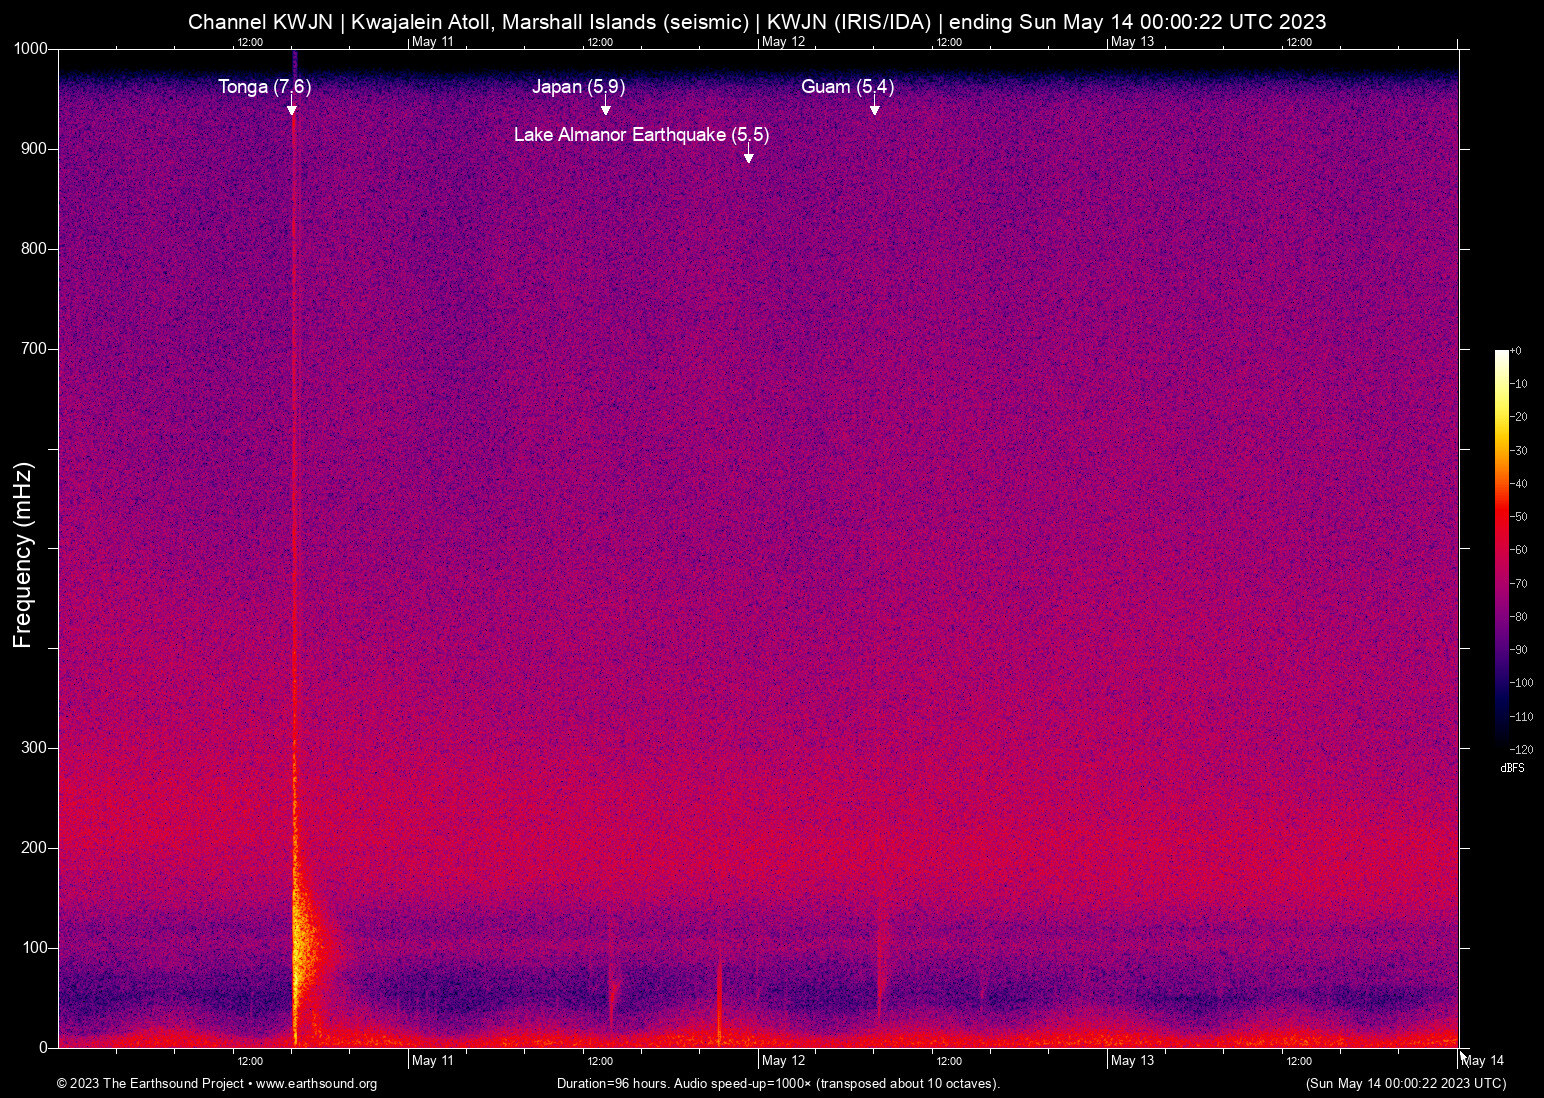Click the 1000 frequency axis value

pyautogui.click(x=30, y=47)
